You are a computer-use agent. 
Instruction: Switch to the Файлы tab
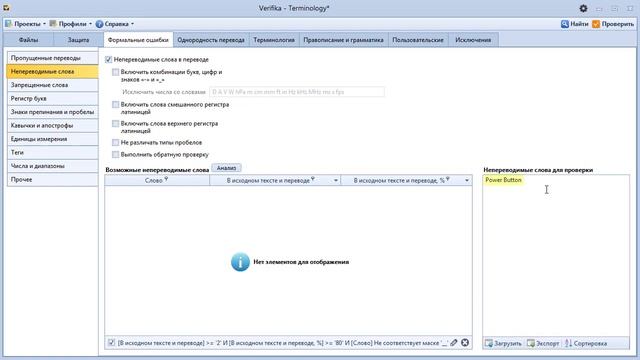(x=28, y=40)
